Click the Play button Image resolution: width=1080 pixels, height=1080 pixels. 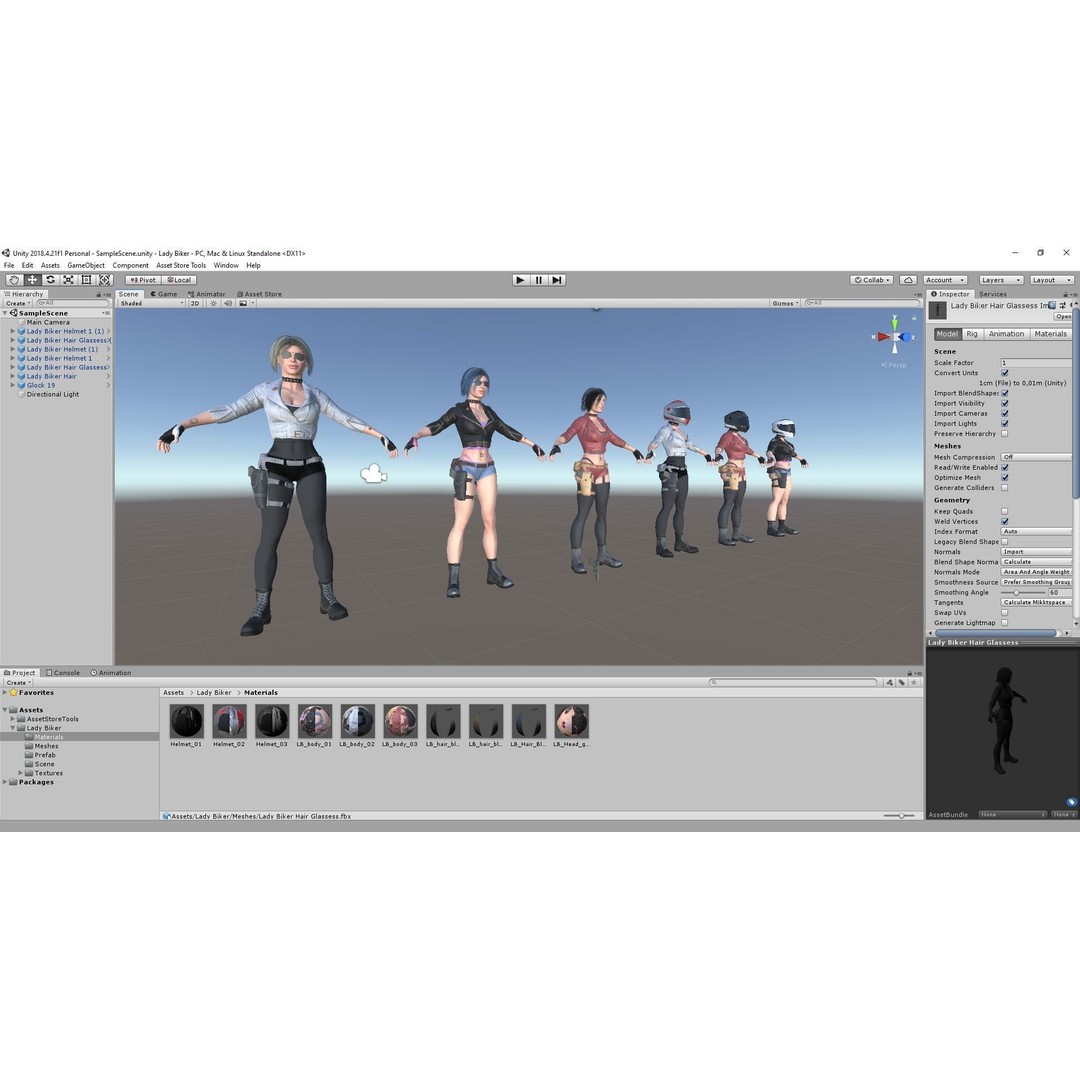coord(520,280)
